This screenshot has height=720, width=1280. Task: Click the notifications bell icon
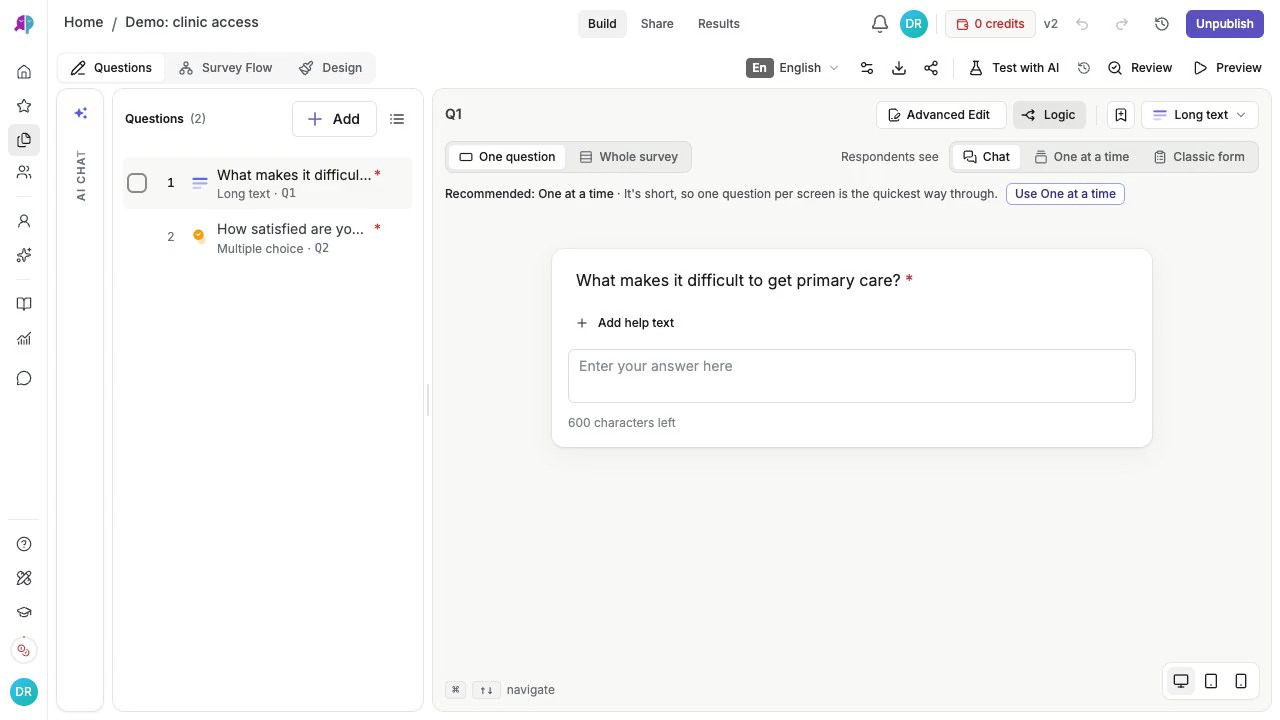[880, 24]
